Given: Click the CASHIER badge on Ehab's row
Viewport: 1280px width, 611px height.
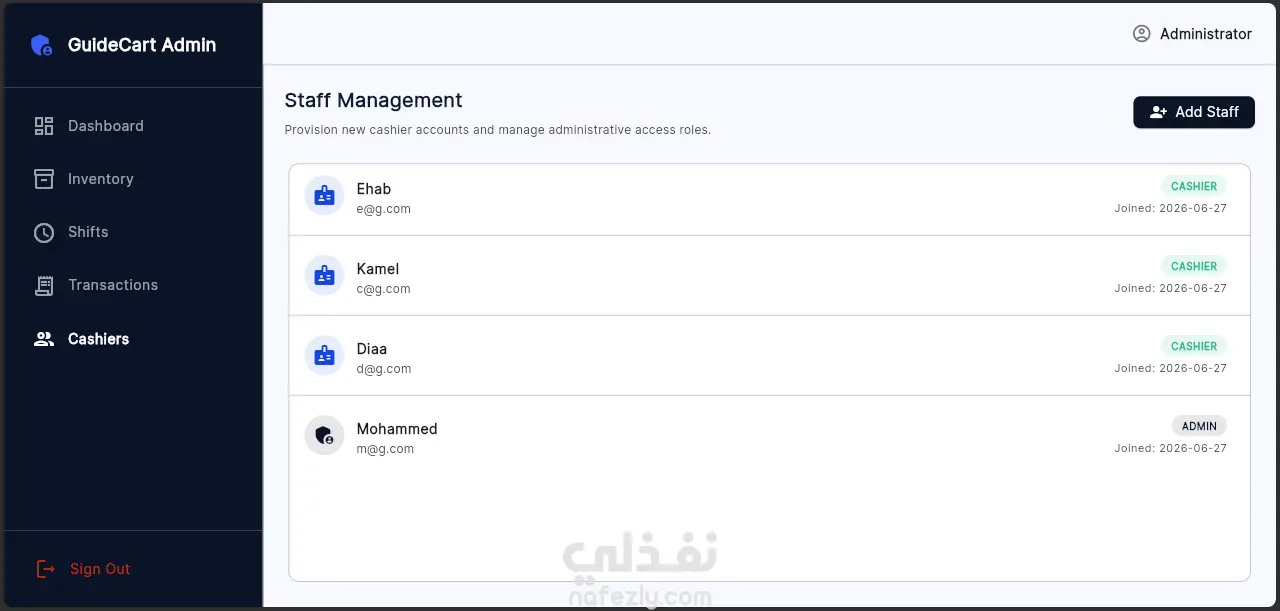Looking at the screenshot, I should (x=1194, y=186).
